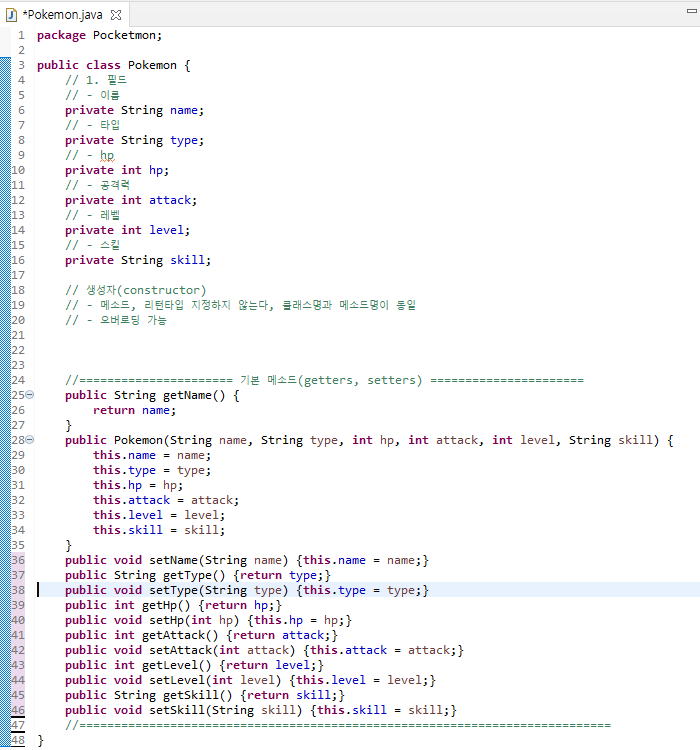Click line number 38 in gutter

[18, 590]
